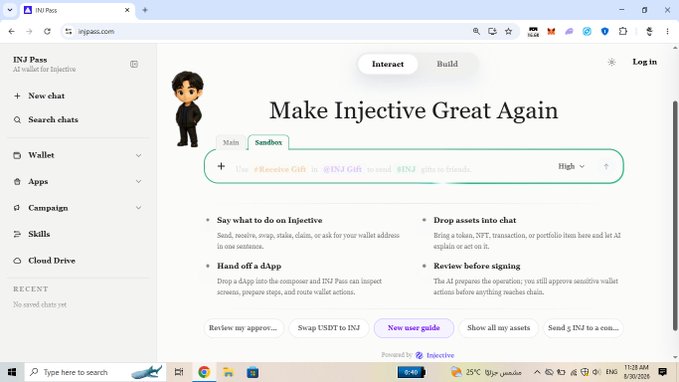Open the Windows Start menu

click(x=12, y=372)
